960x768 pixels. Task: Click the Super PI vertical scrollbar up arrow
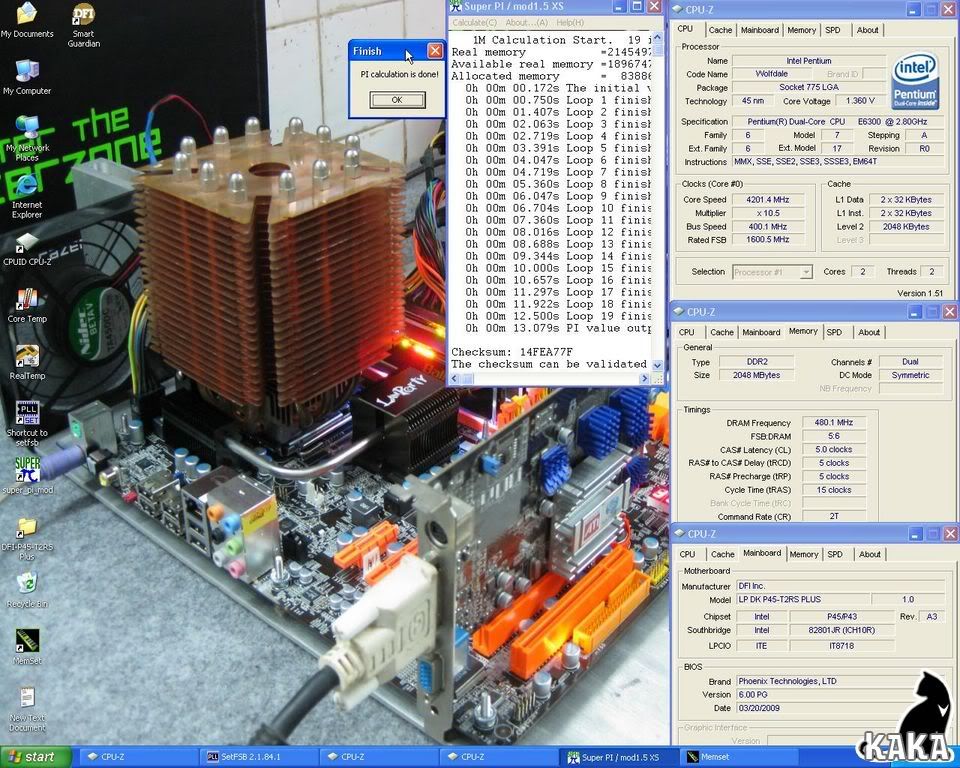pos(658,38)
